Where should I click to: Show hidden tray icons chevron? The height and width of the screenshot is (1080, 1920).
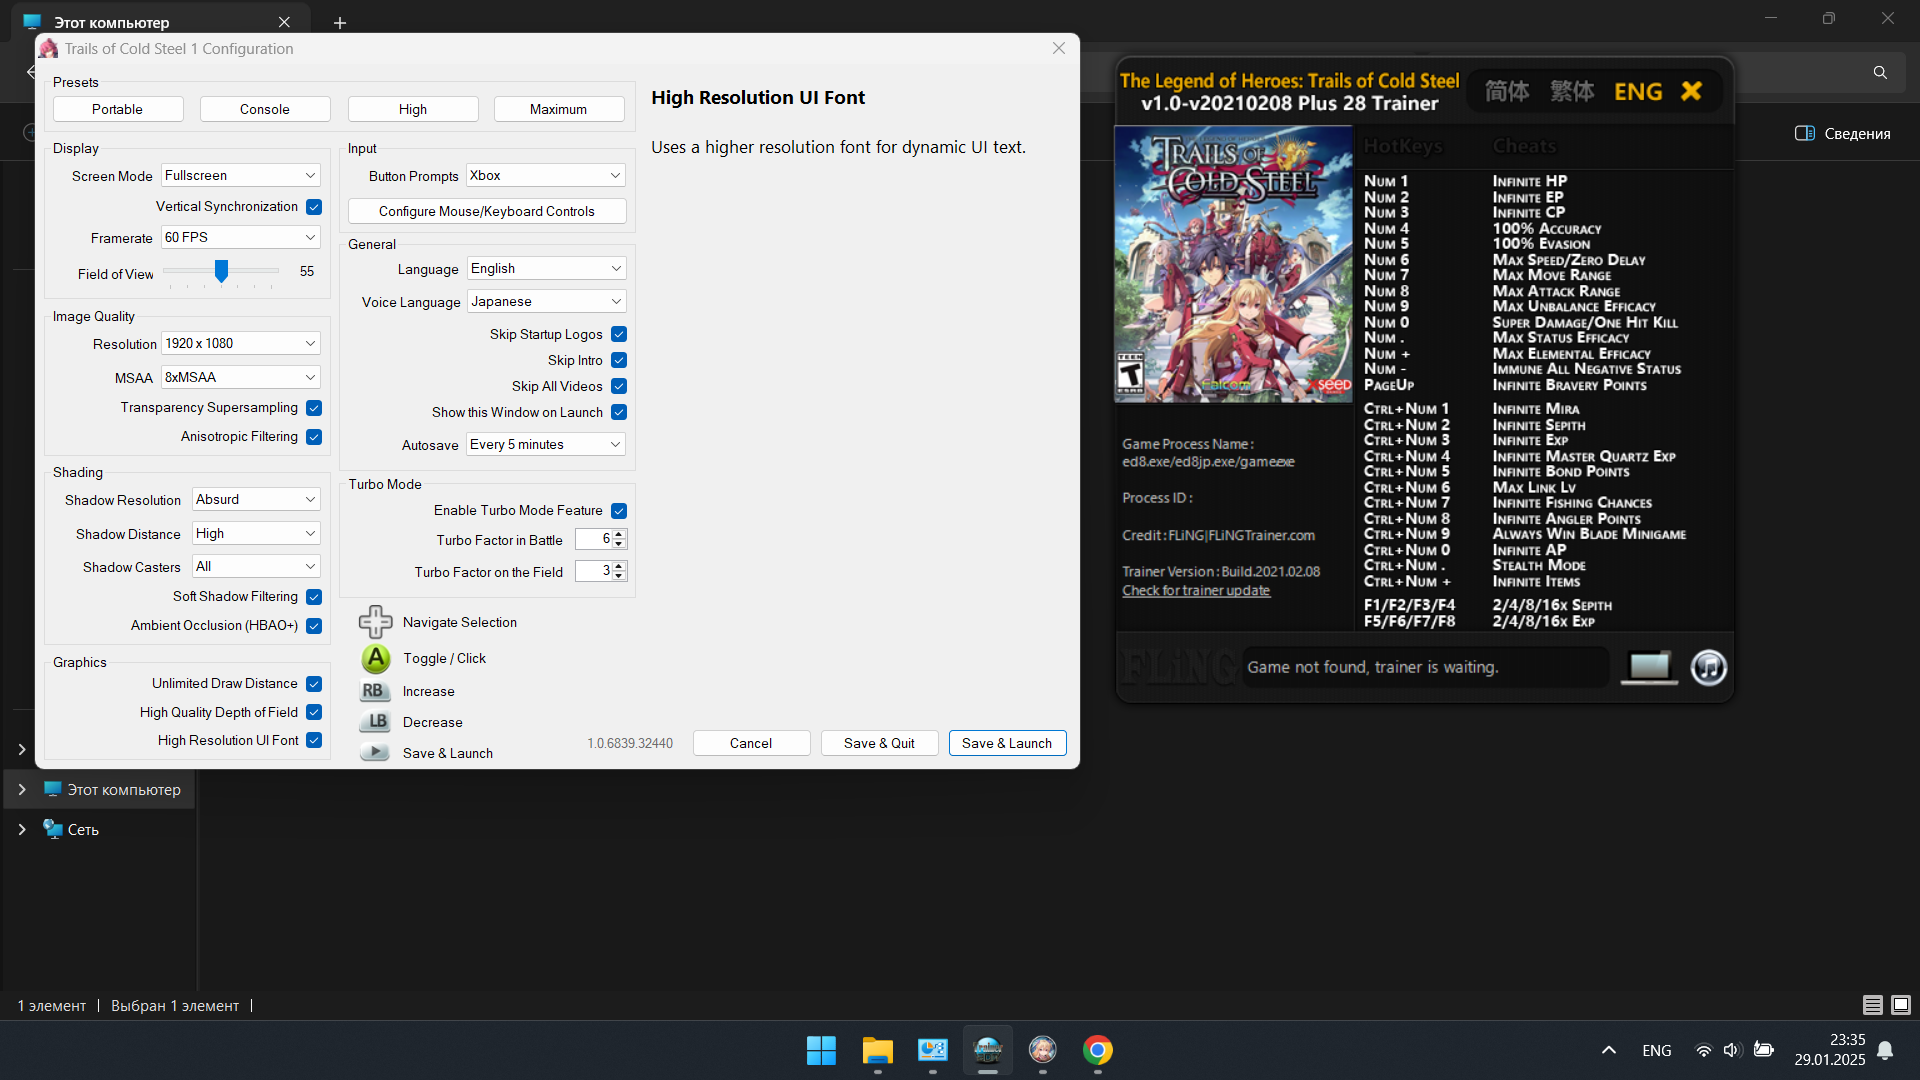click(x=1608, y=1050)
